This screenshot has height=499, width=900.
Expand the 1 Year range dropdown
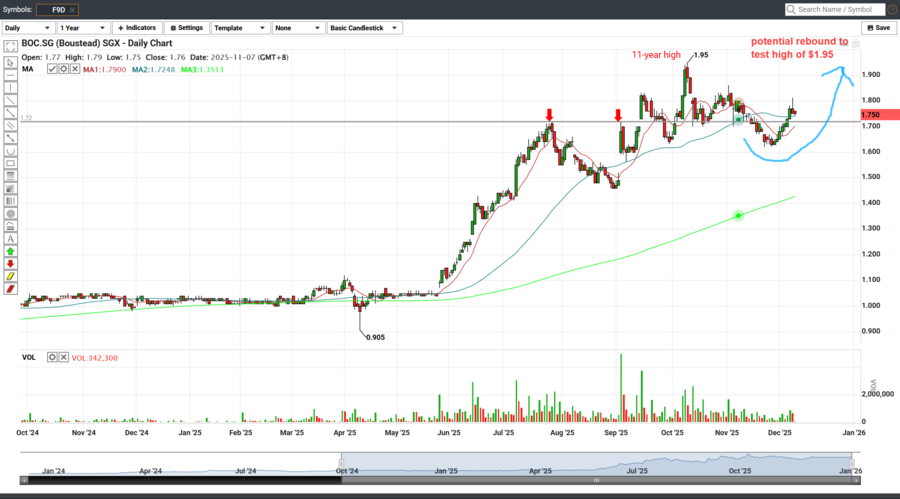83,28
